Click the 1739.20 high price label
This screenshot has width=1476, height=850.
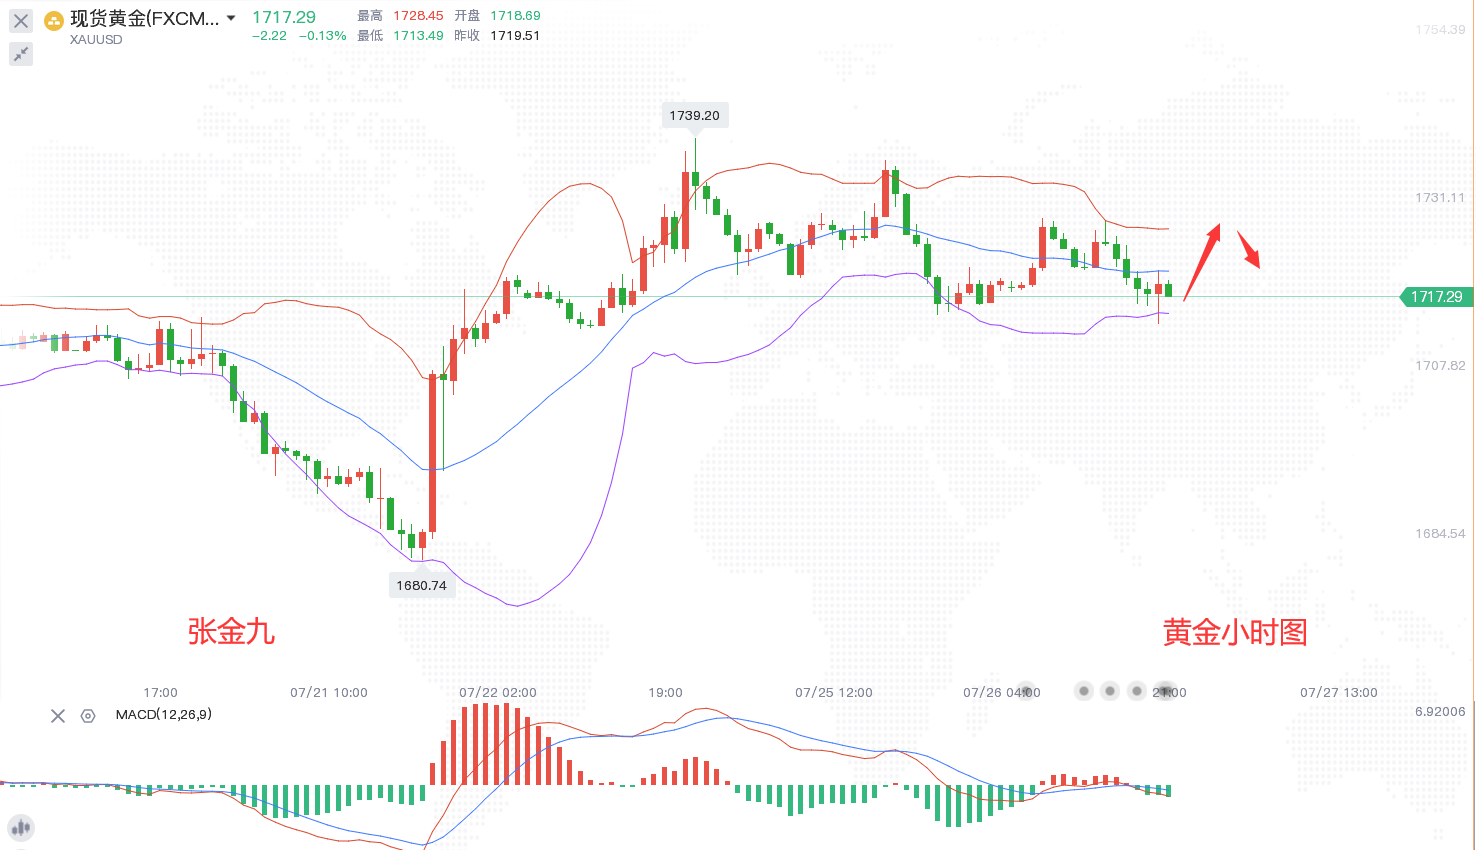point(694,115)
